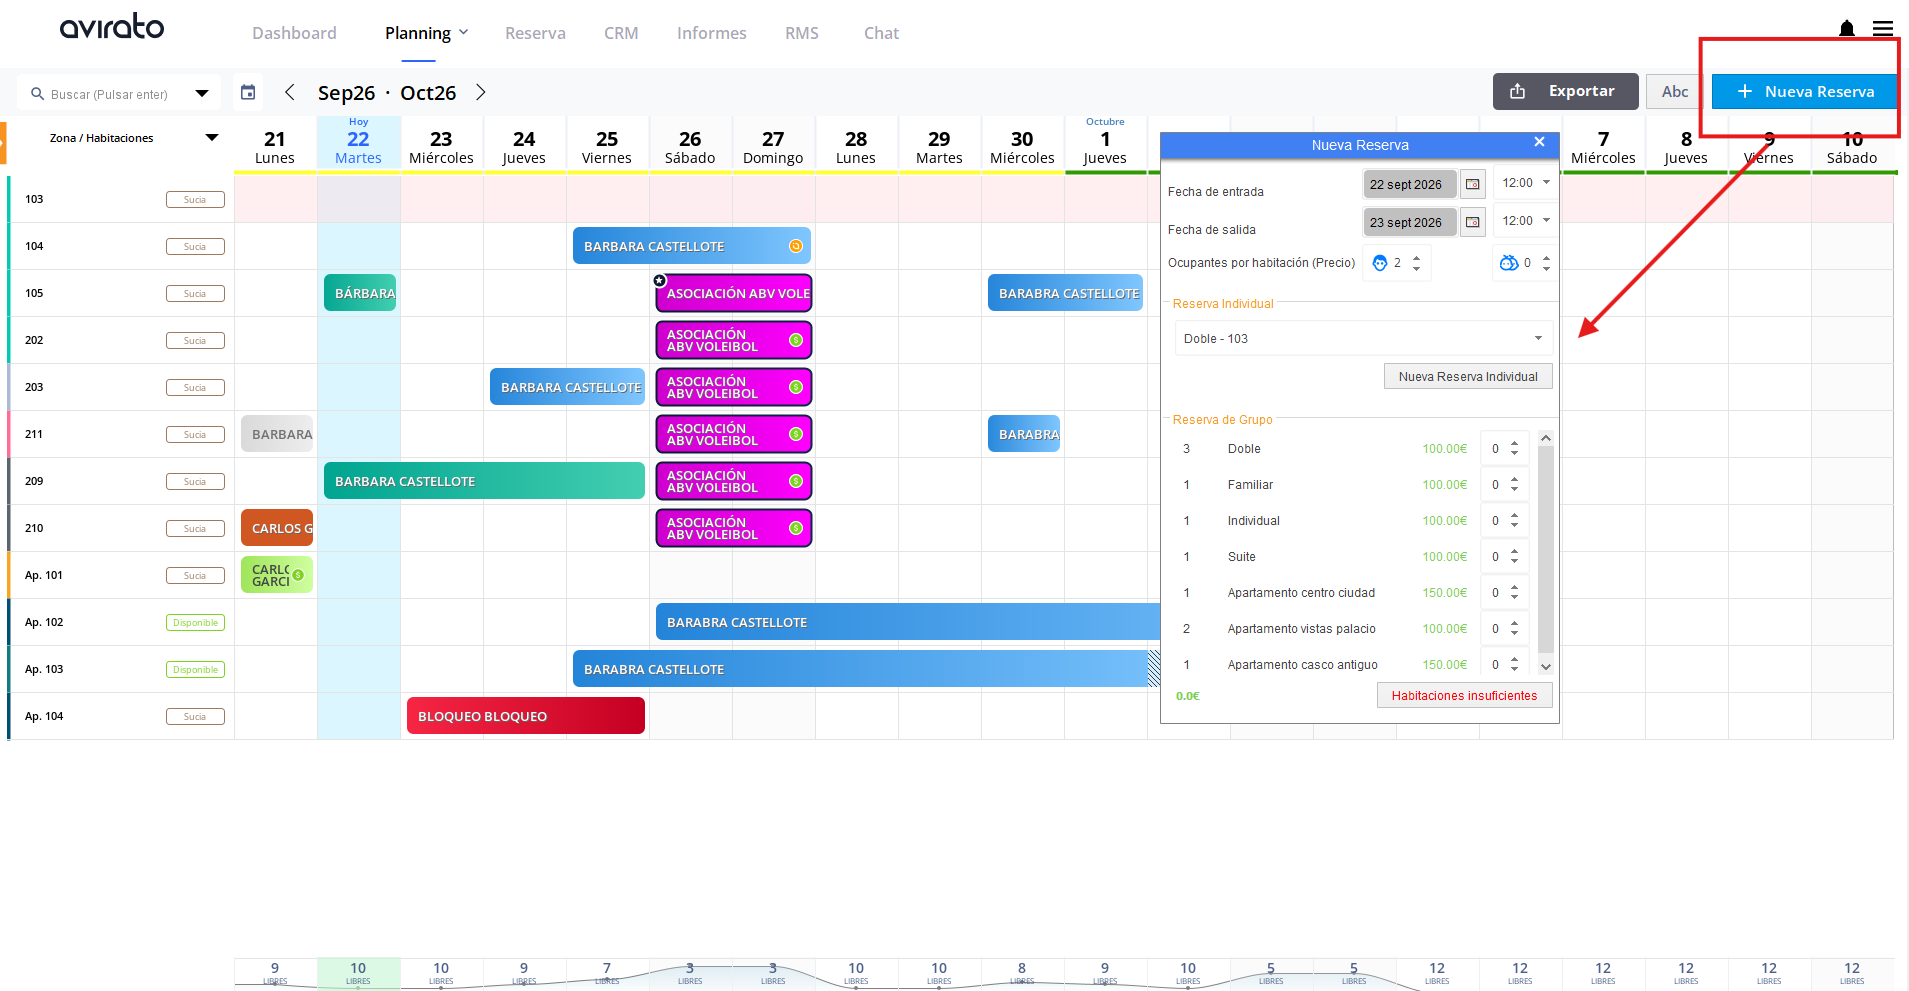This screenshot has width=1909, height=991.
Task: Click the Abc button
Action: coord(1675,91)
